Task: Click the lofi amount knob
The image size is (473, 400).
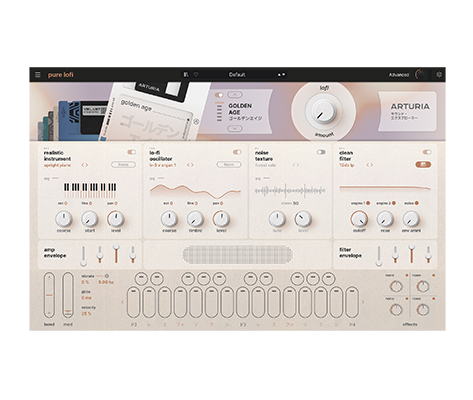Action: coord(323,111)
